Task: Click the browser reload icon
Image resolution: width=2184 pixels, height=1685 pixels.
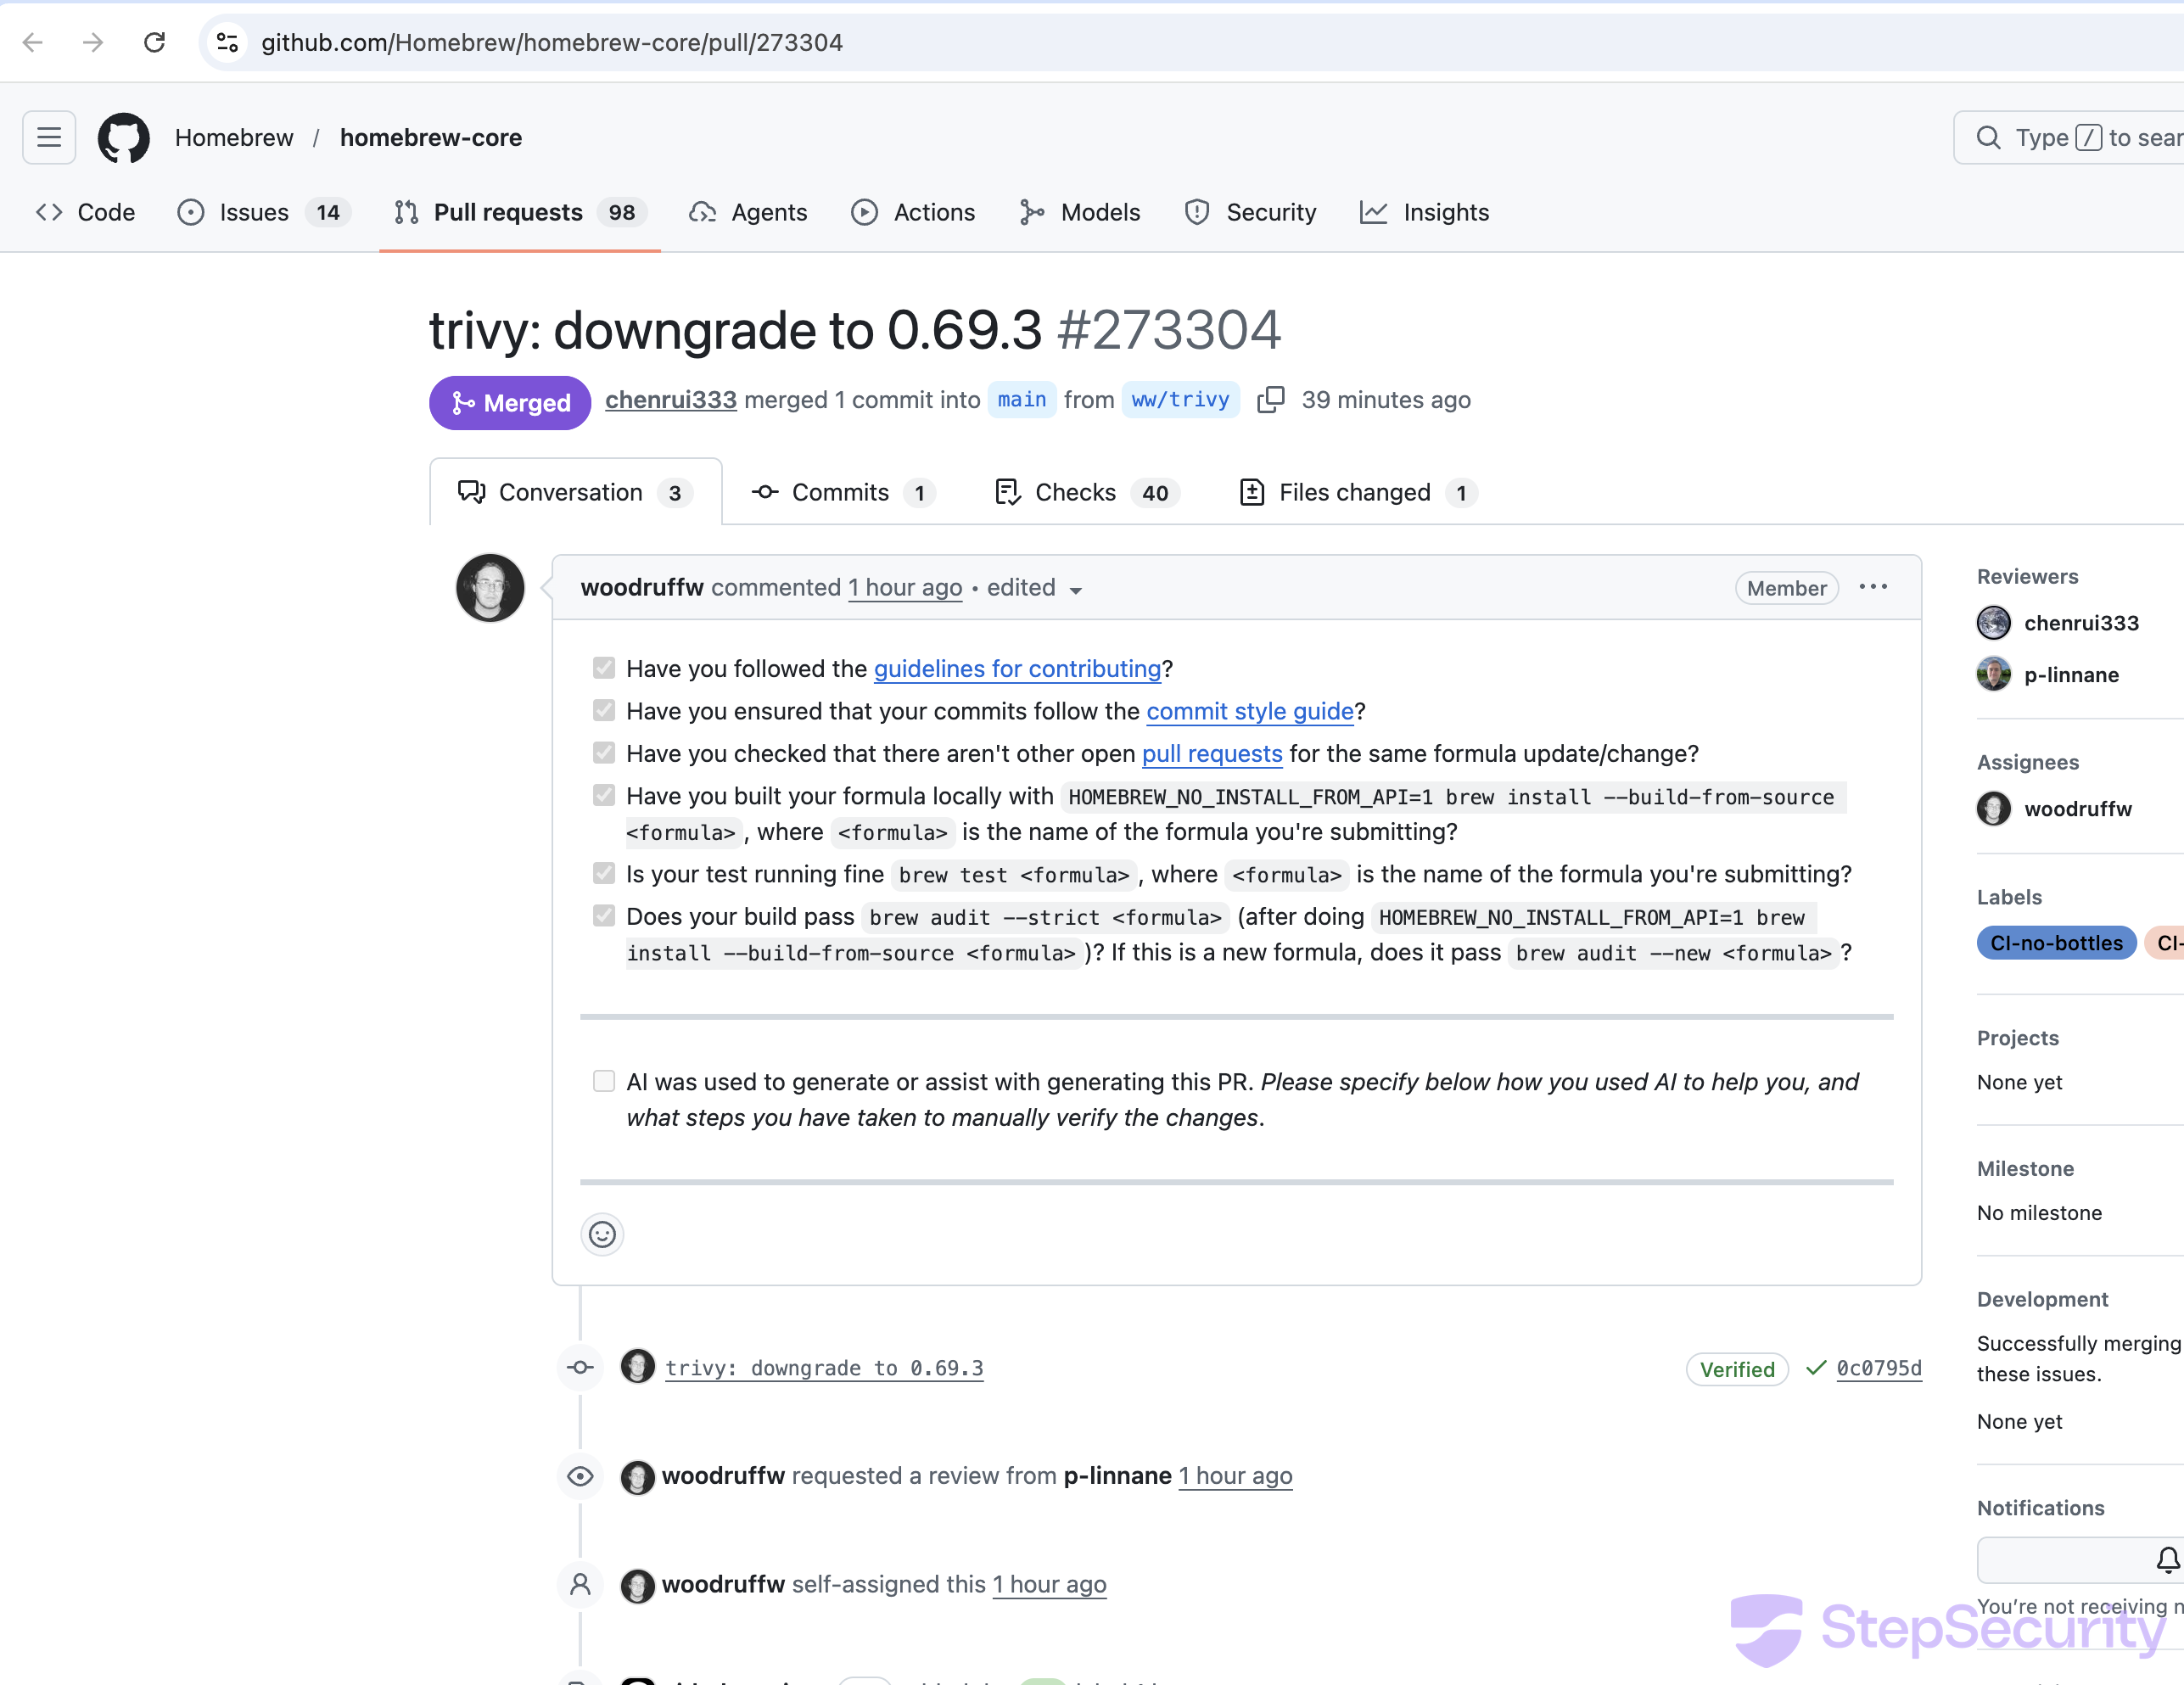Action: (154, 42)
